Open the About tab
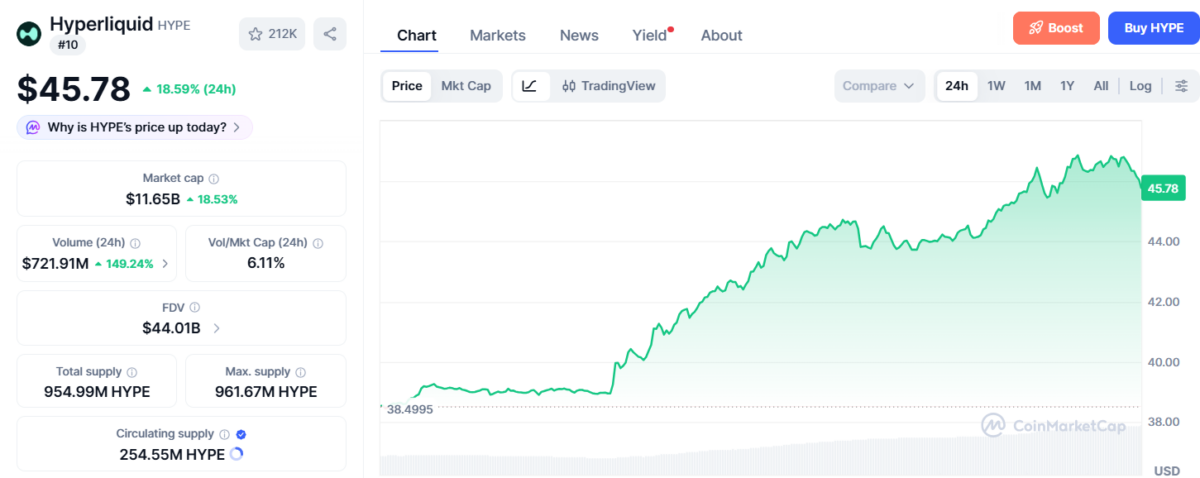Screen dimensions: 1200x478 (721, 35)
